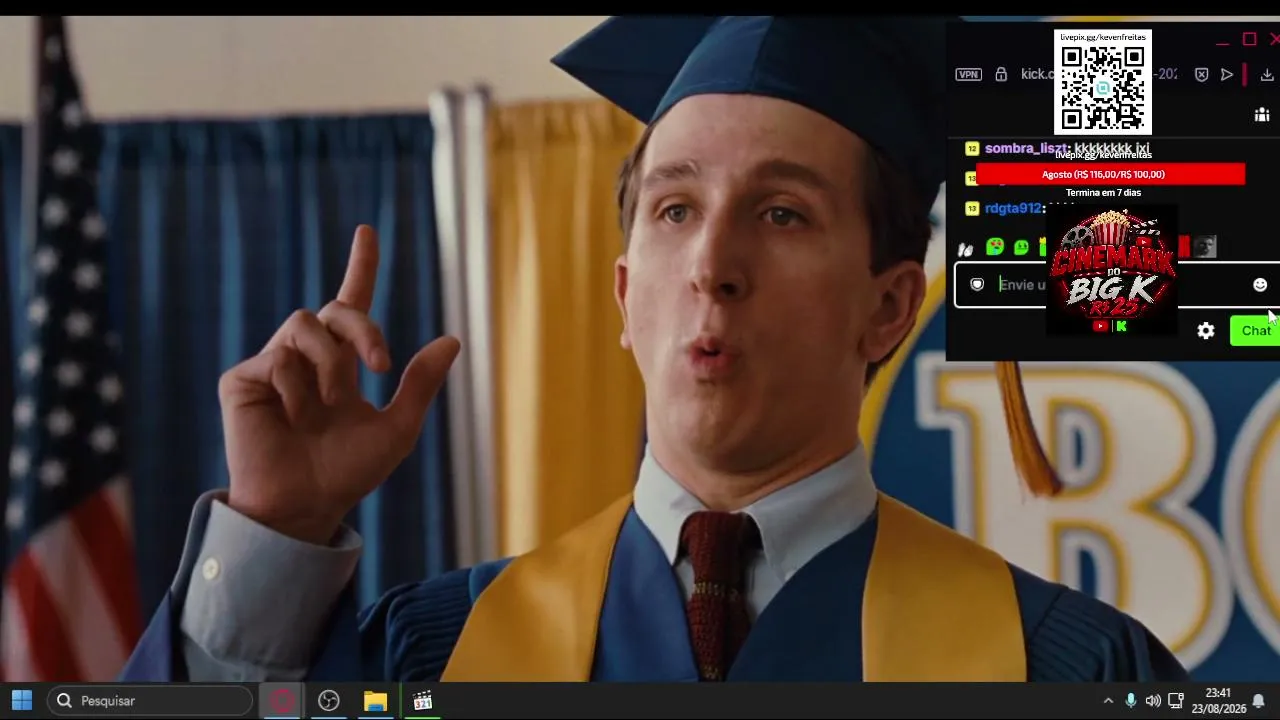Pick the grey face photo emote
This screenshot has height=720, width=1280.
click(1205, 247)
